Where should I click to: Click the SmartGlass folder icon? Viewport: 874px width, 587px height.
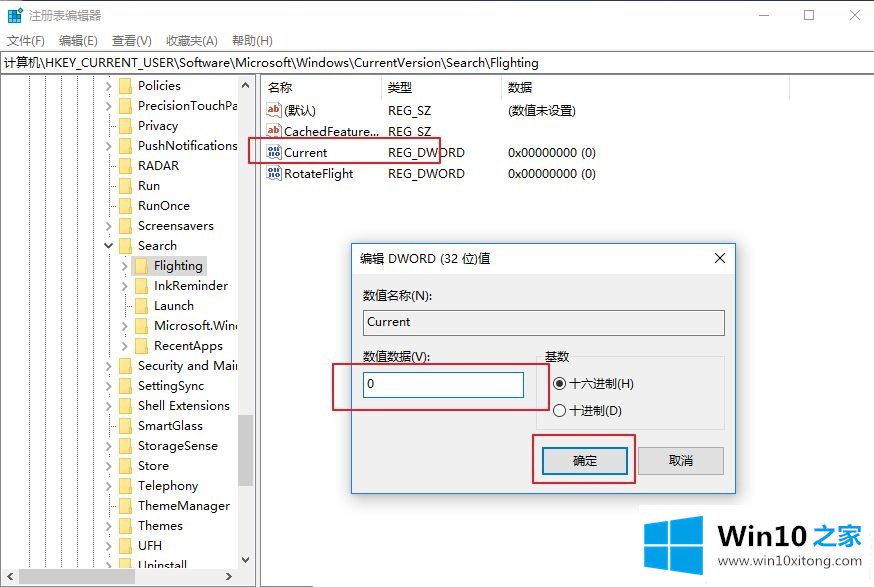pos(126,426)
